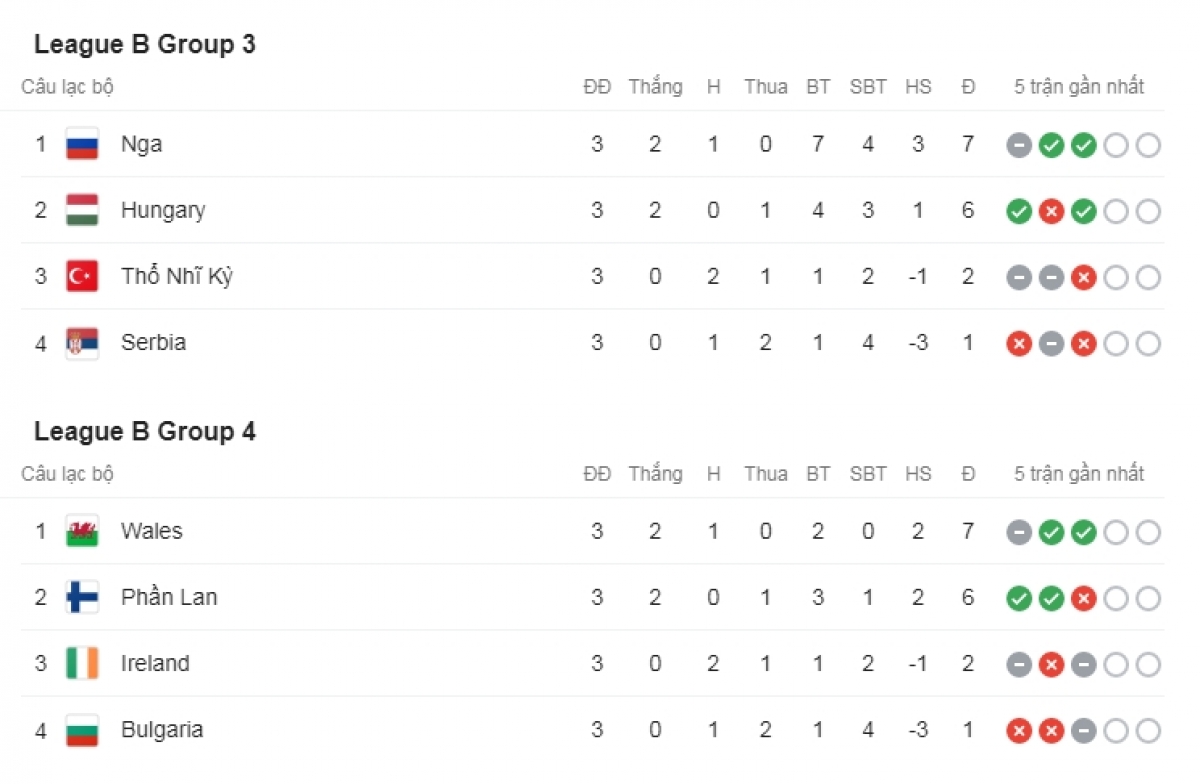Click the Russia flag icon next to Nga
Viewport: 1200px width, 784px height.
tap(82, 144)
